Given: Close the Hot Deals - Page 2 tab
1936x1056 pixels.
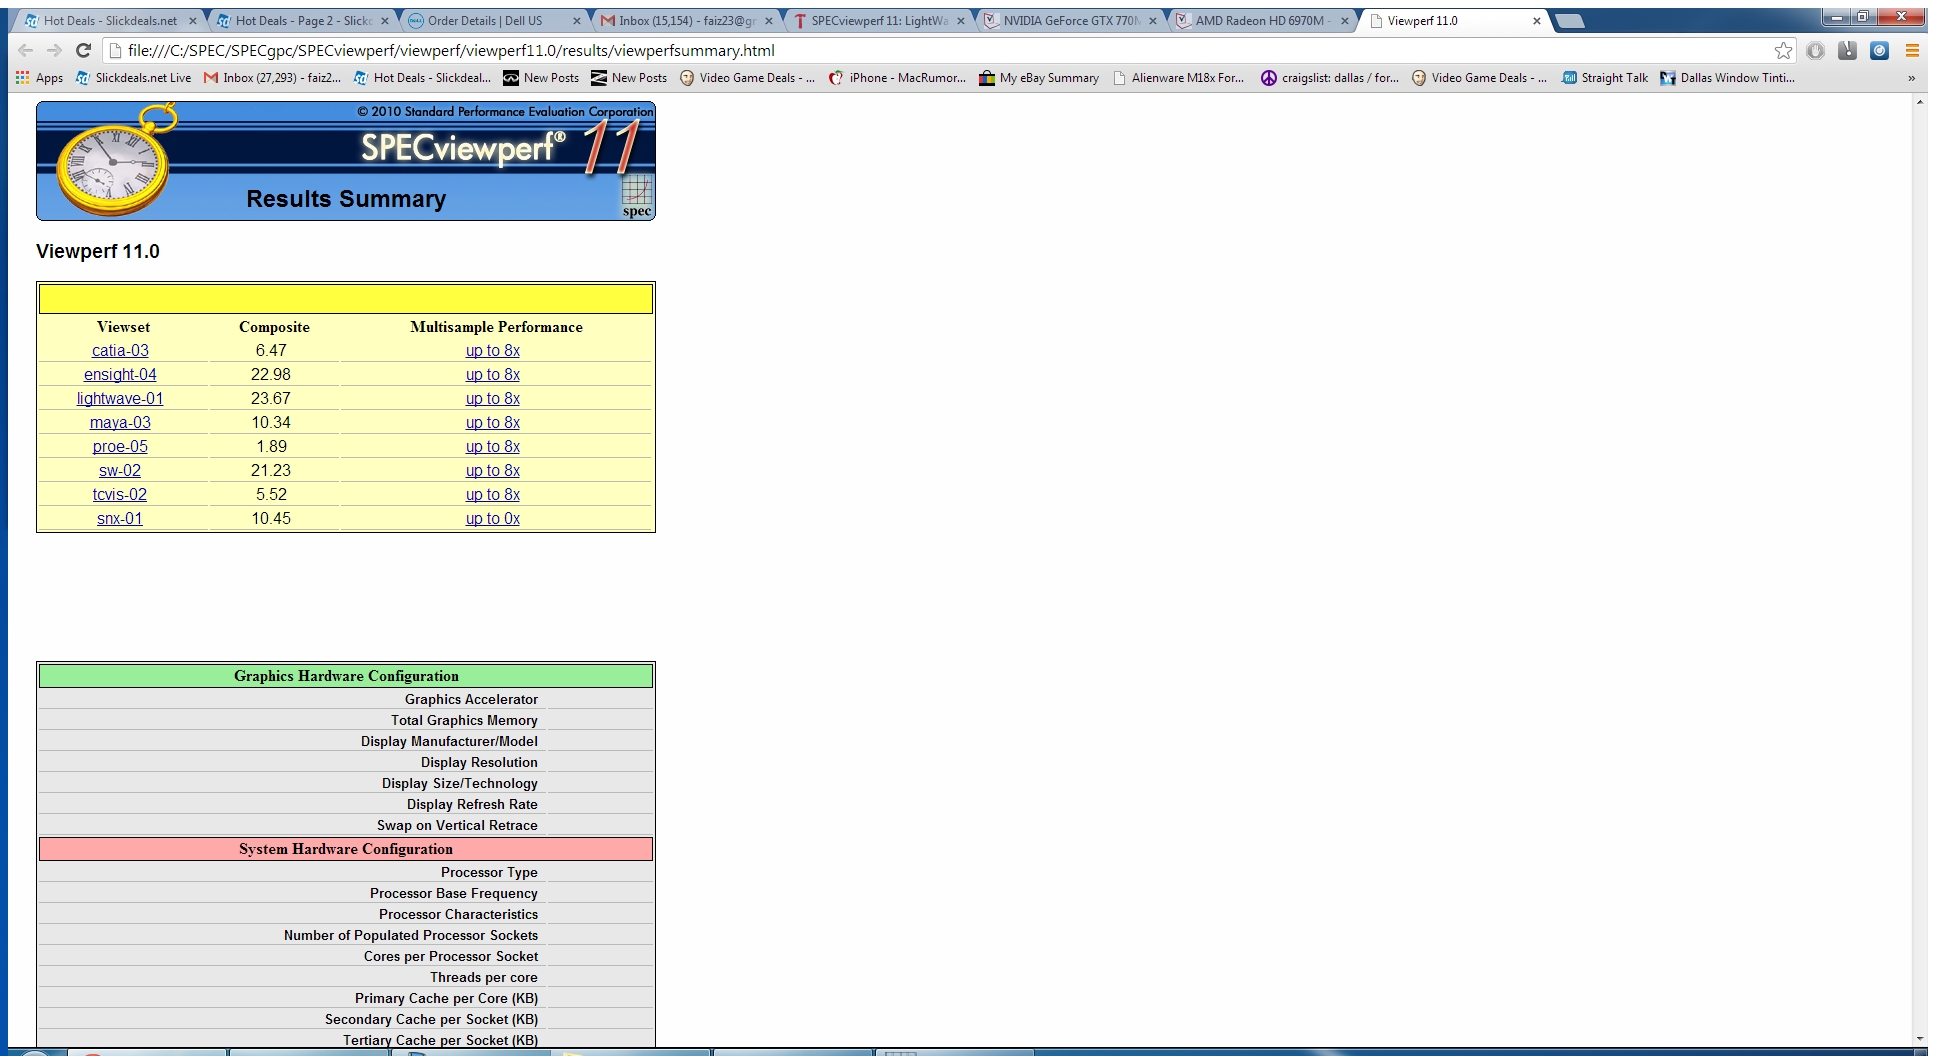Looking at the screenshot, I should pyautogui.click(x=385, y=20).
